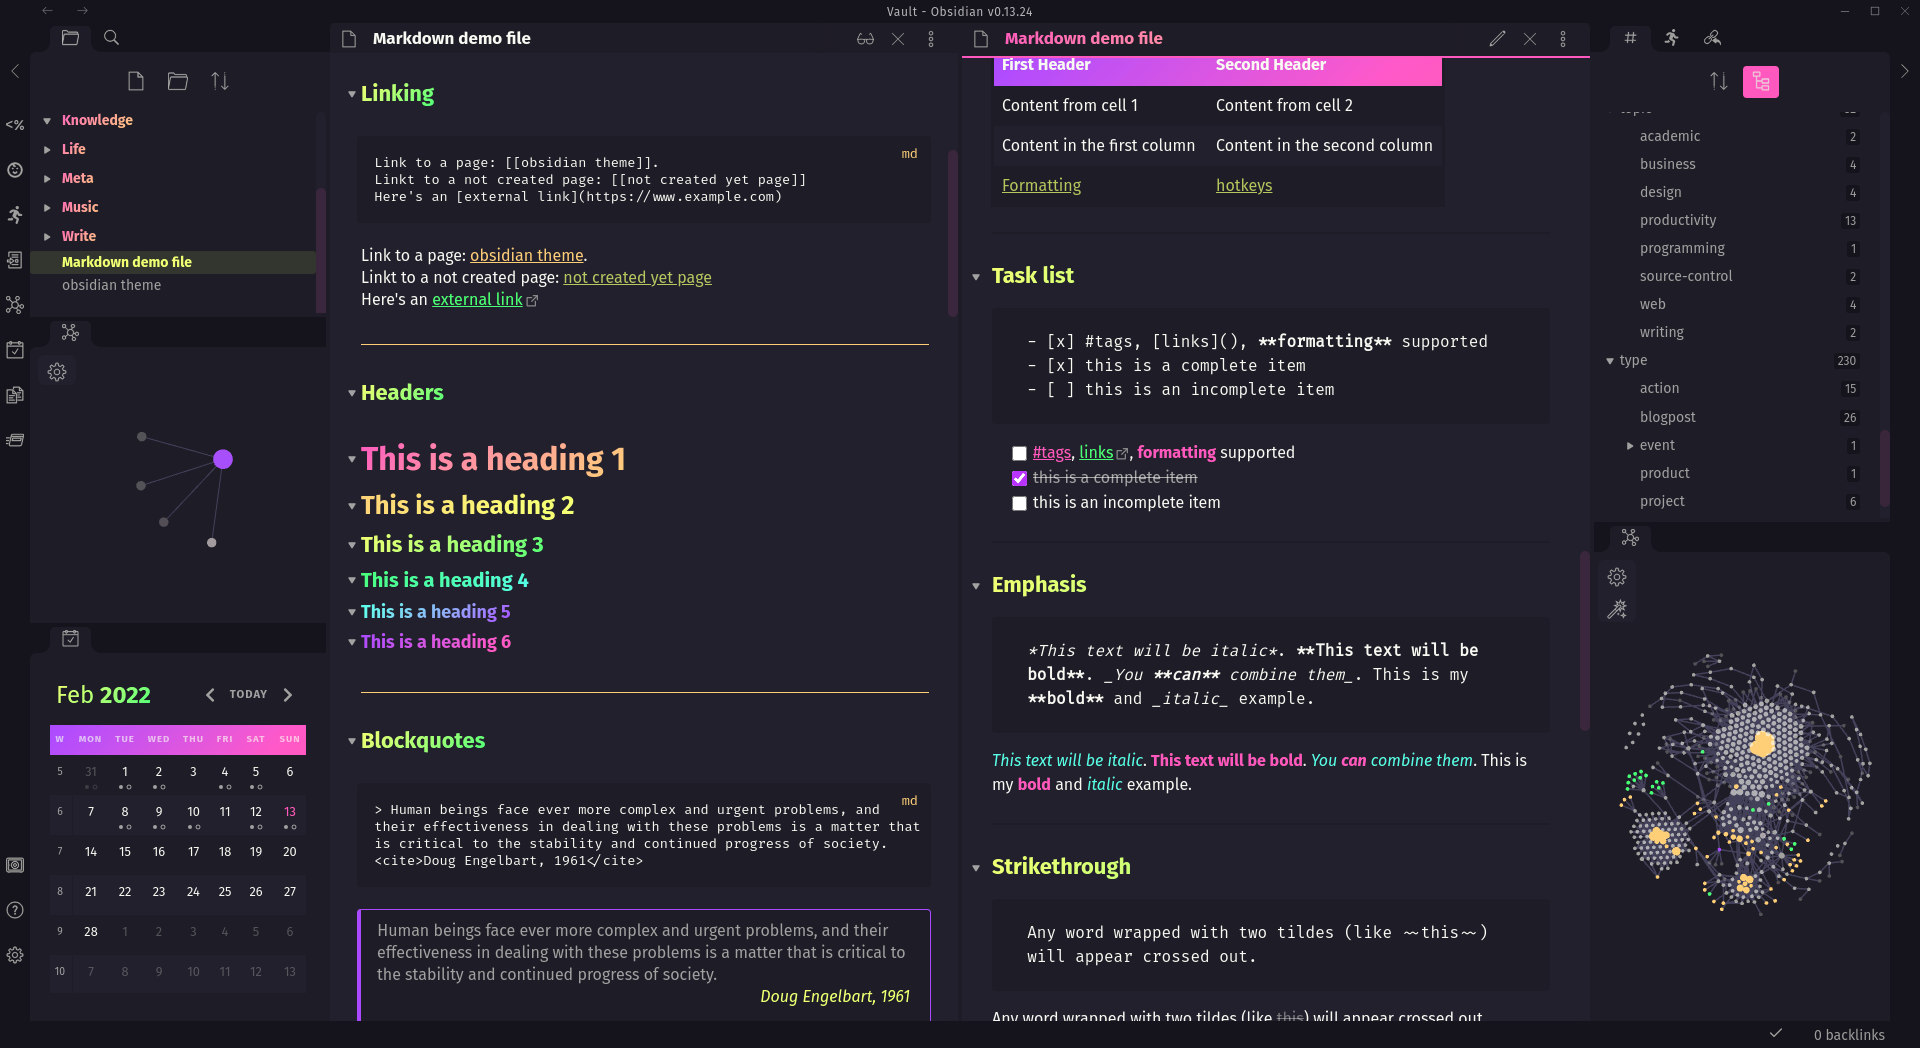Create a new note in file explorer

[x=136, y=81]
